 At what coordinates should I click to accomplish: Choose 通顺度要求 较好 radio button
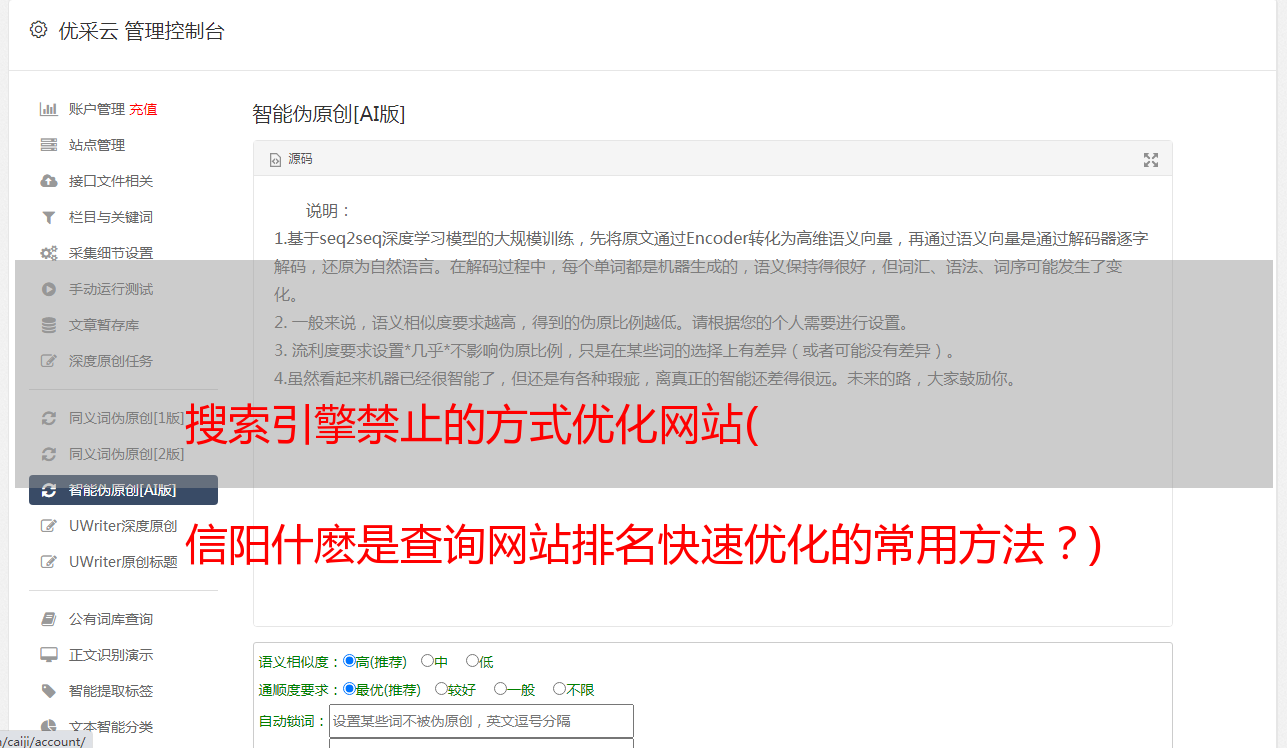point(441,689)
